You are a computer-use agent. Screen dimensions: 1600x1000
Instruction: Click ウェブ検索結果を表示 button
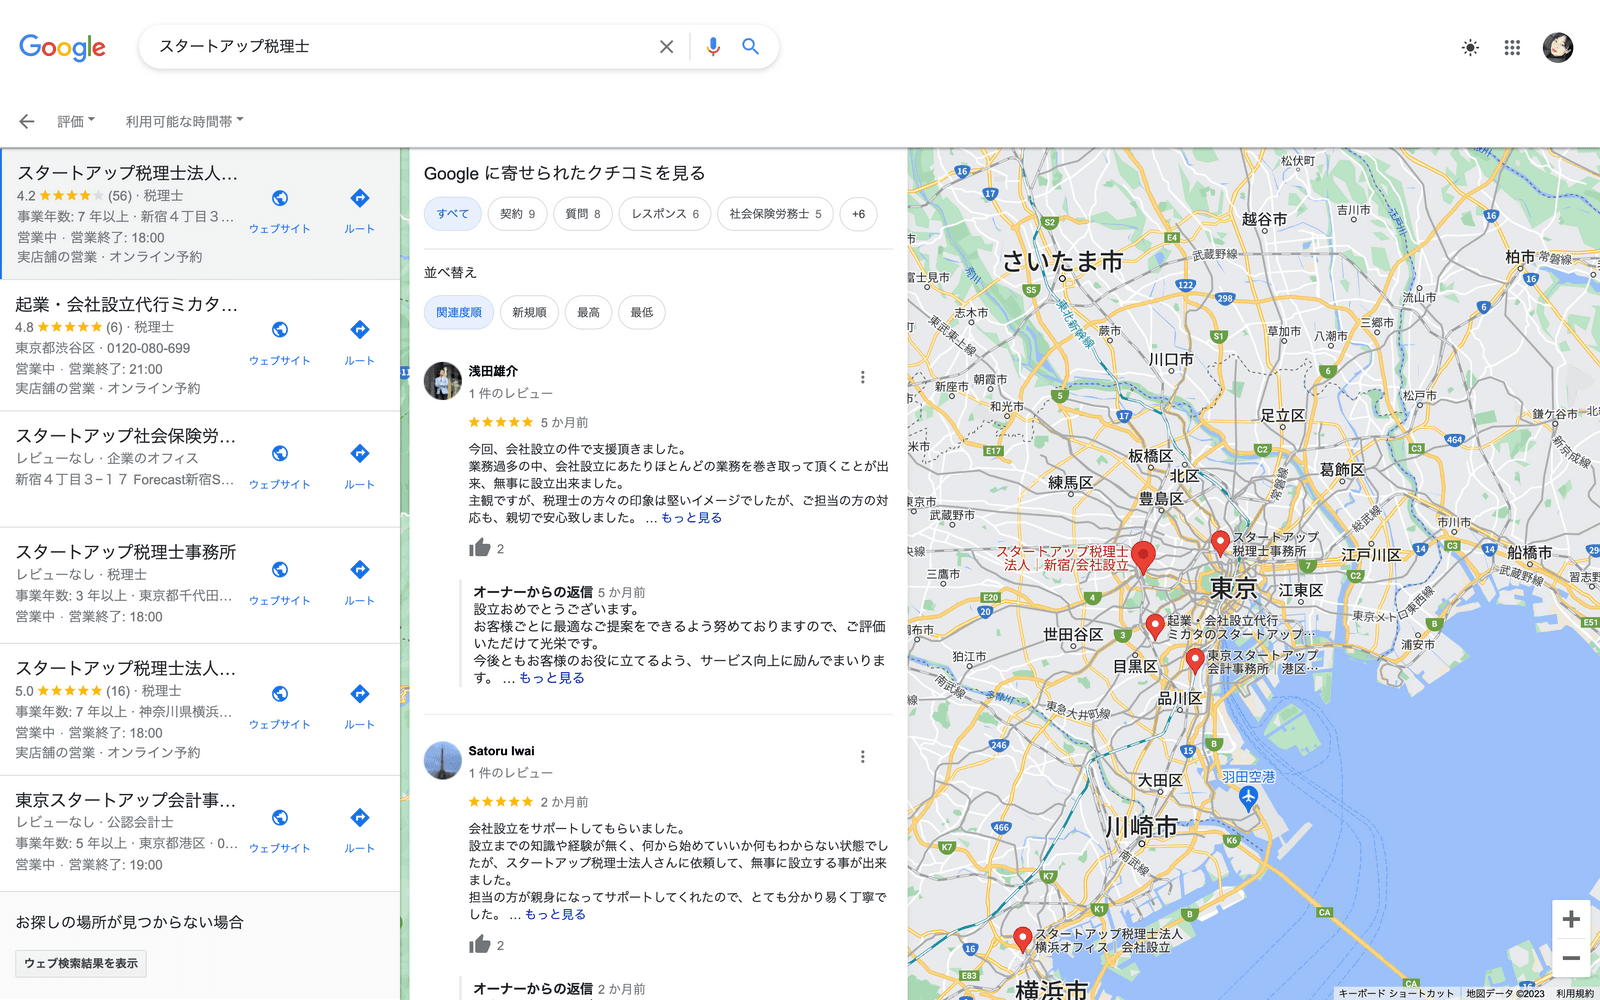tap(81, 964)
